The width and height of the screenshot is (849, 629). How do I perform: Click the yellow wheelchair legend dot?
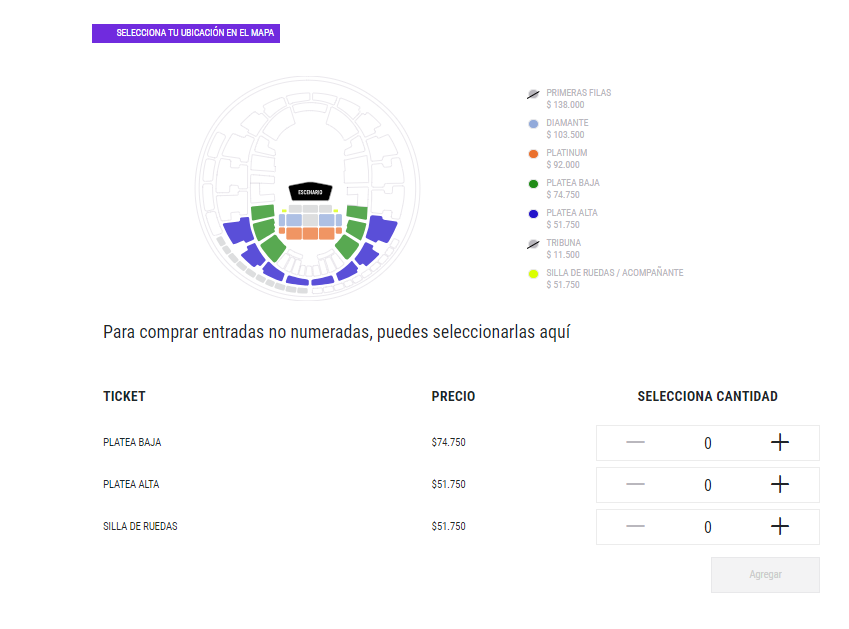click(x=533, y=274)
